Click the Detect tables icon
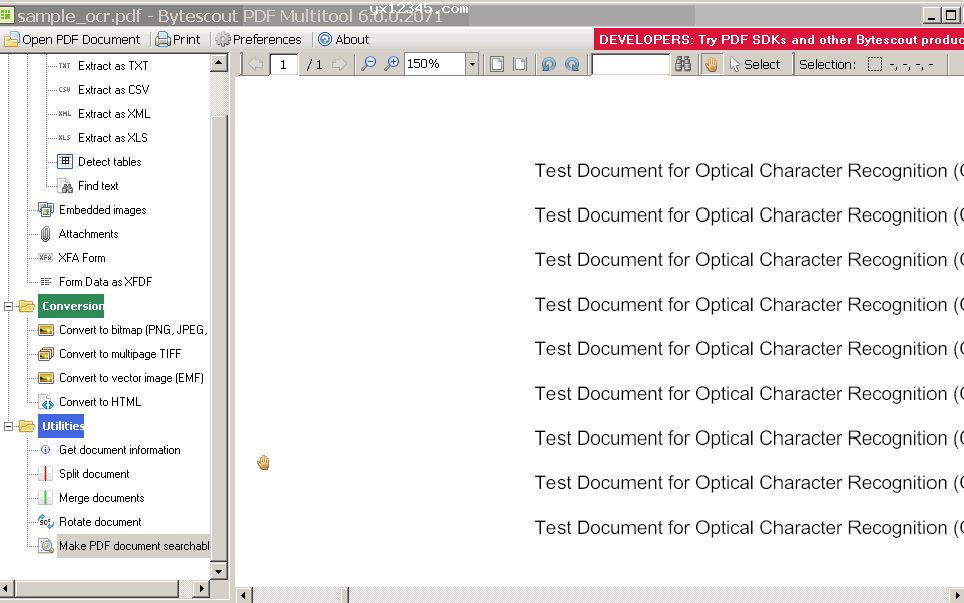This screenshot has height=603, width=964. click(65, 162)
